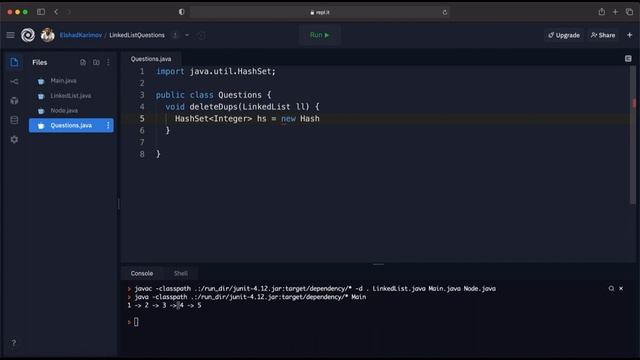Screen dimensions: 640x360
Task: Click the Upgrade button
Action: [564, 35]
